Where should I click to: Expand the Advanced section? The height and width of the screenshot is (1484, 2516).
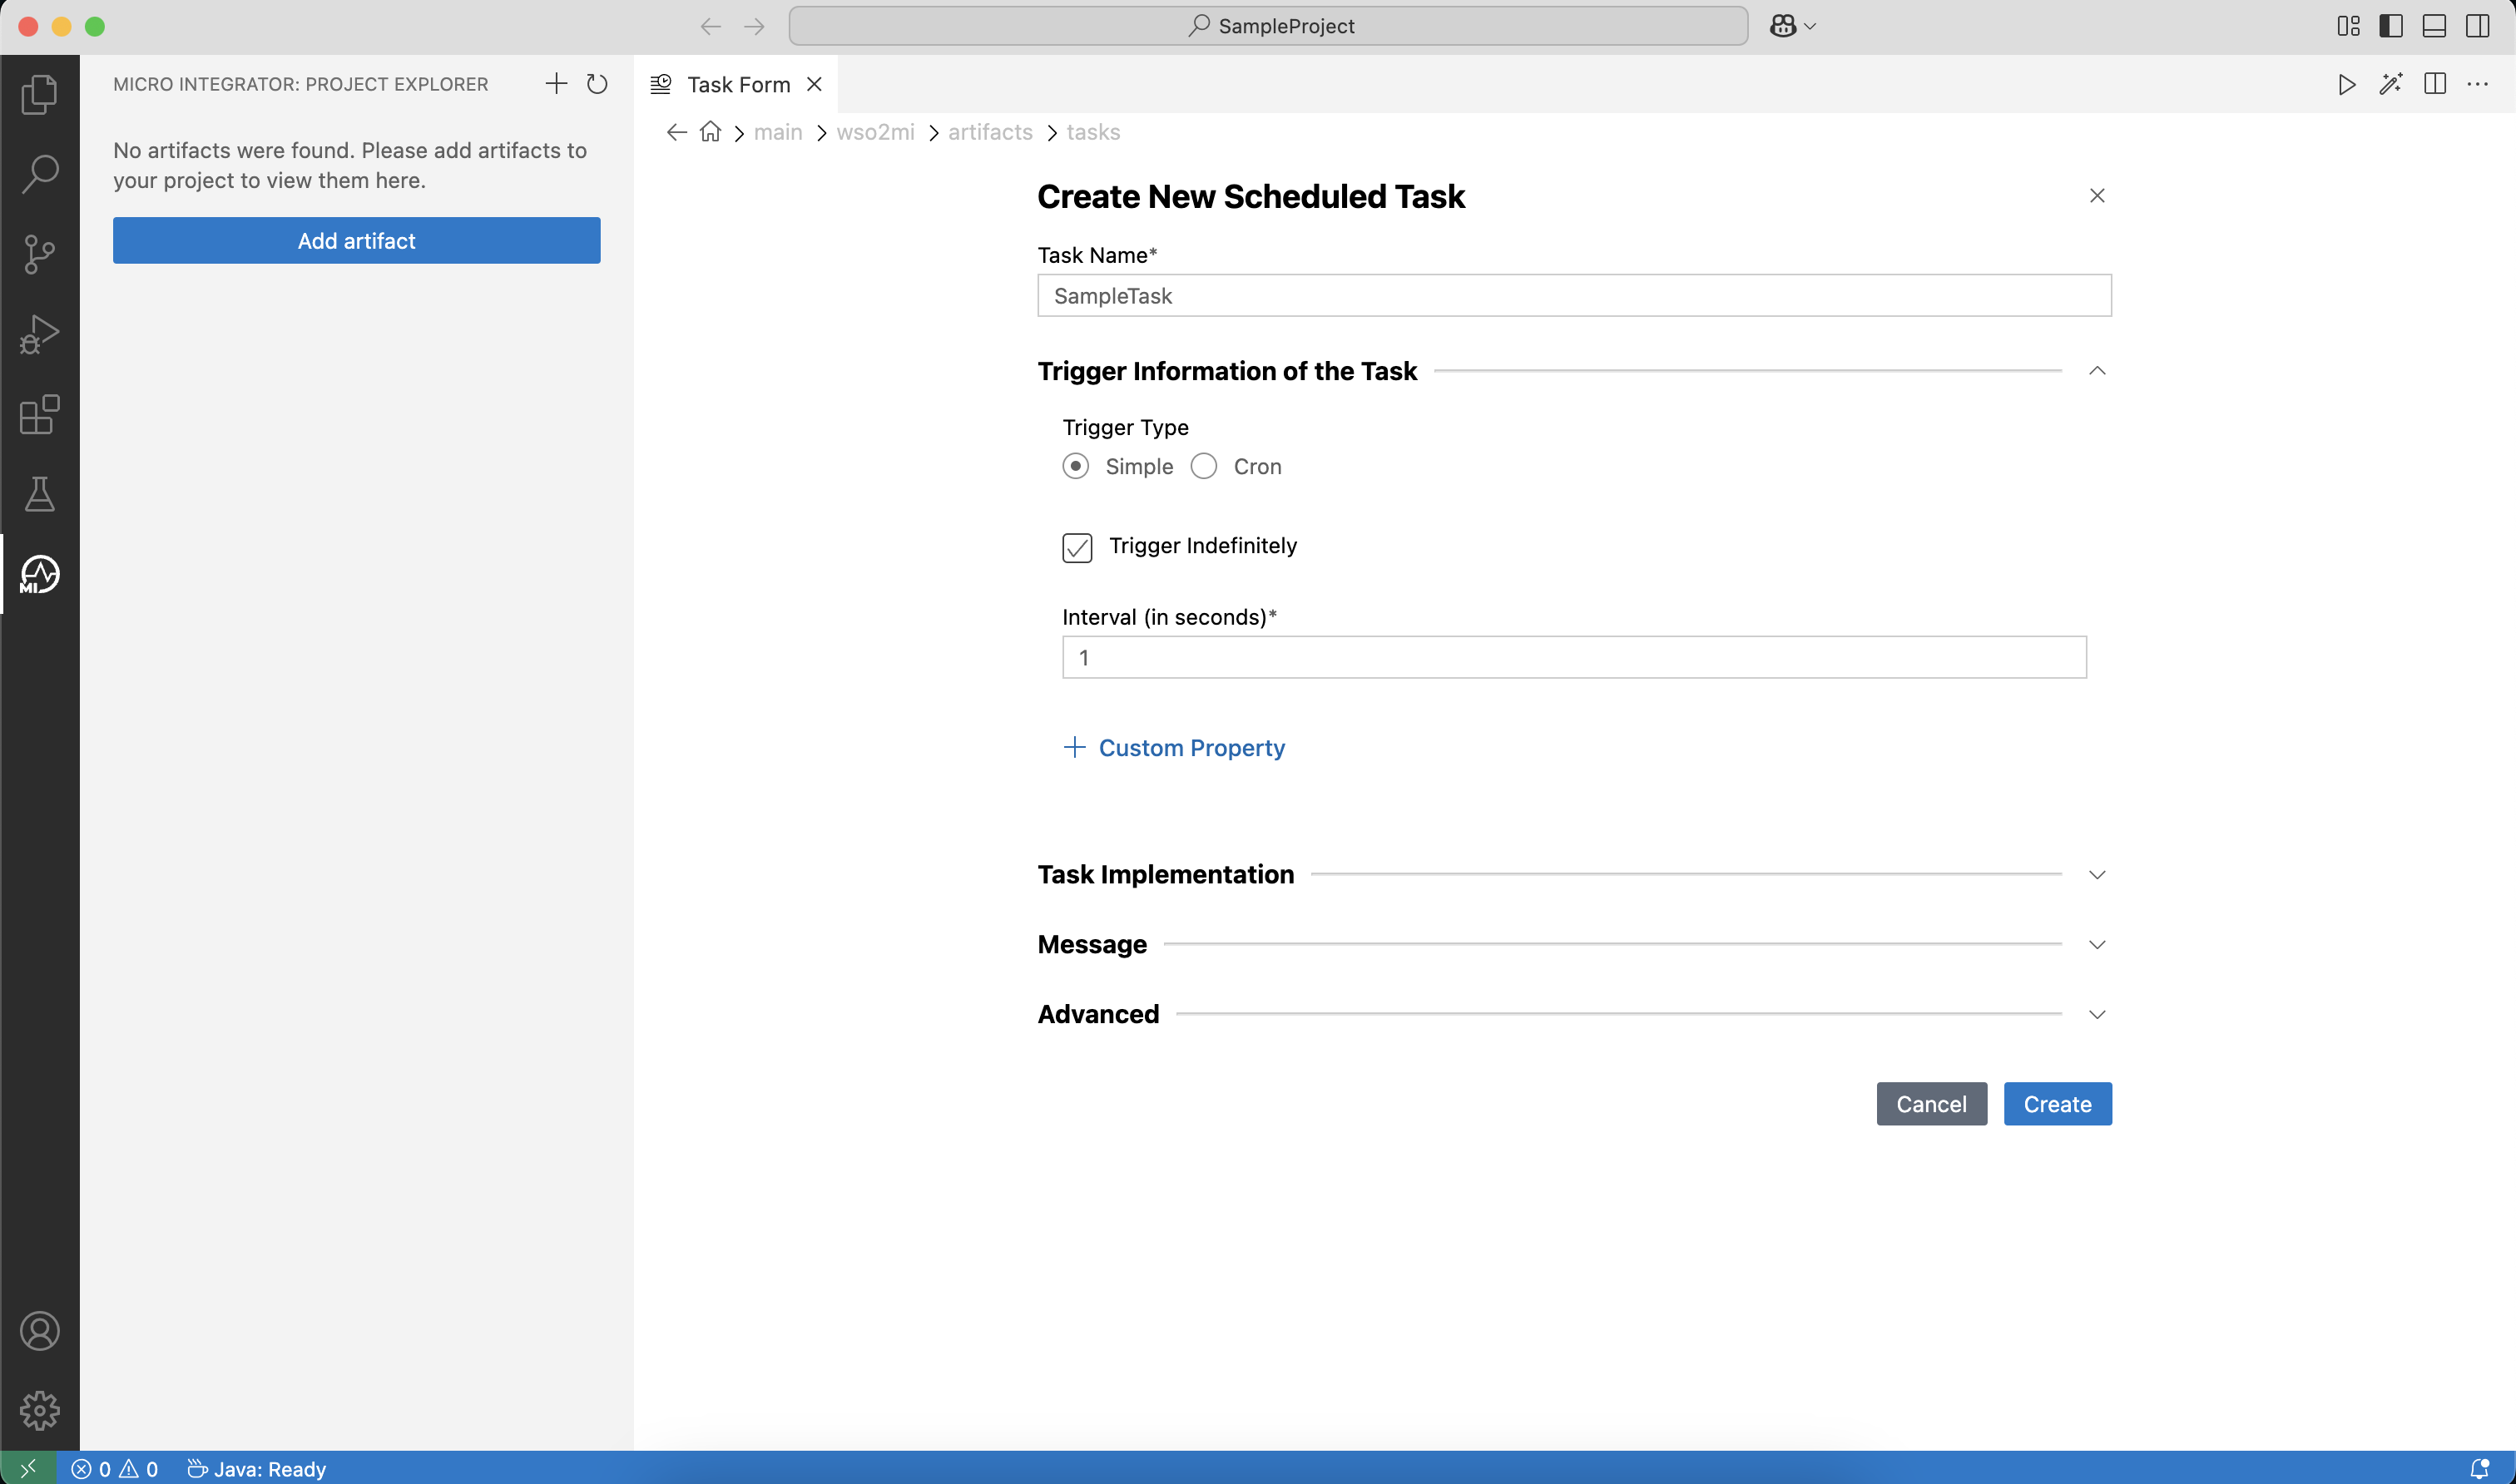(2097, 1014)
